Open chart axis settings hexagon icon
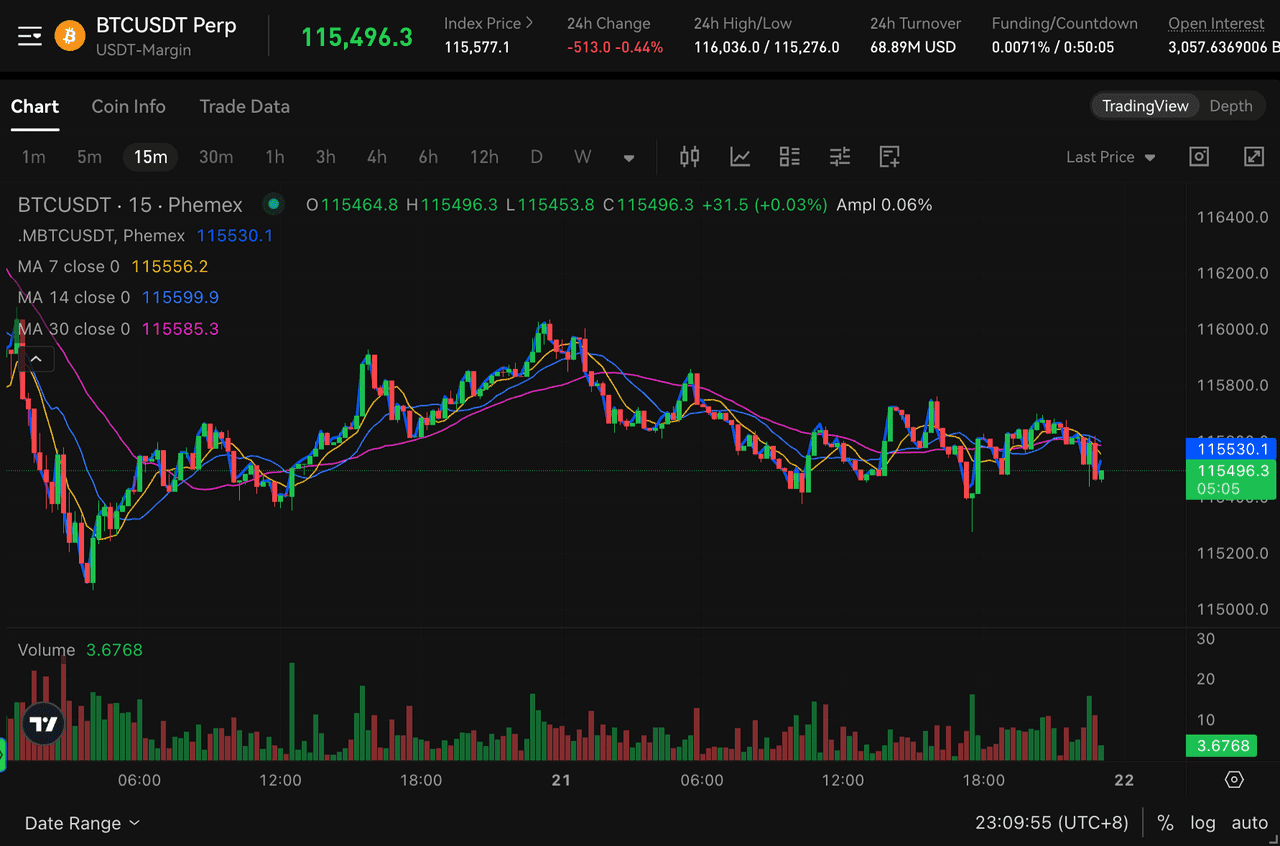 1234,779
